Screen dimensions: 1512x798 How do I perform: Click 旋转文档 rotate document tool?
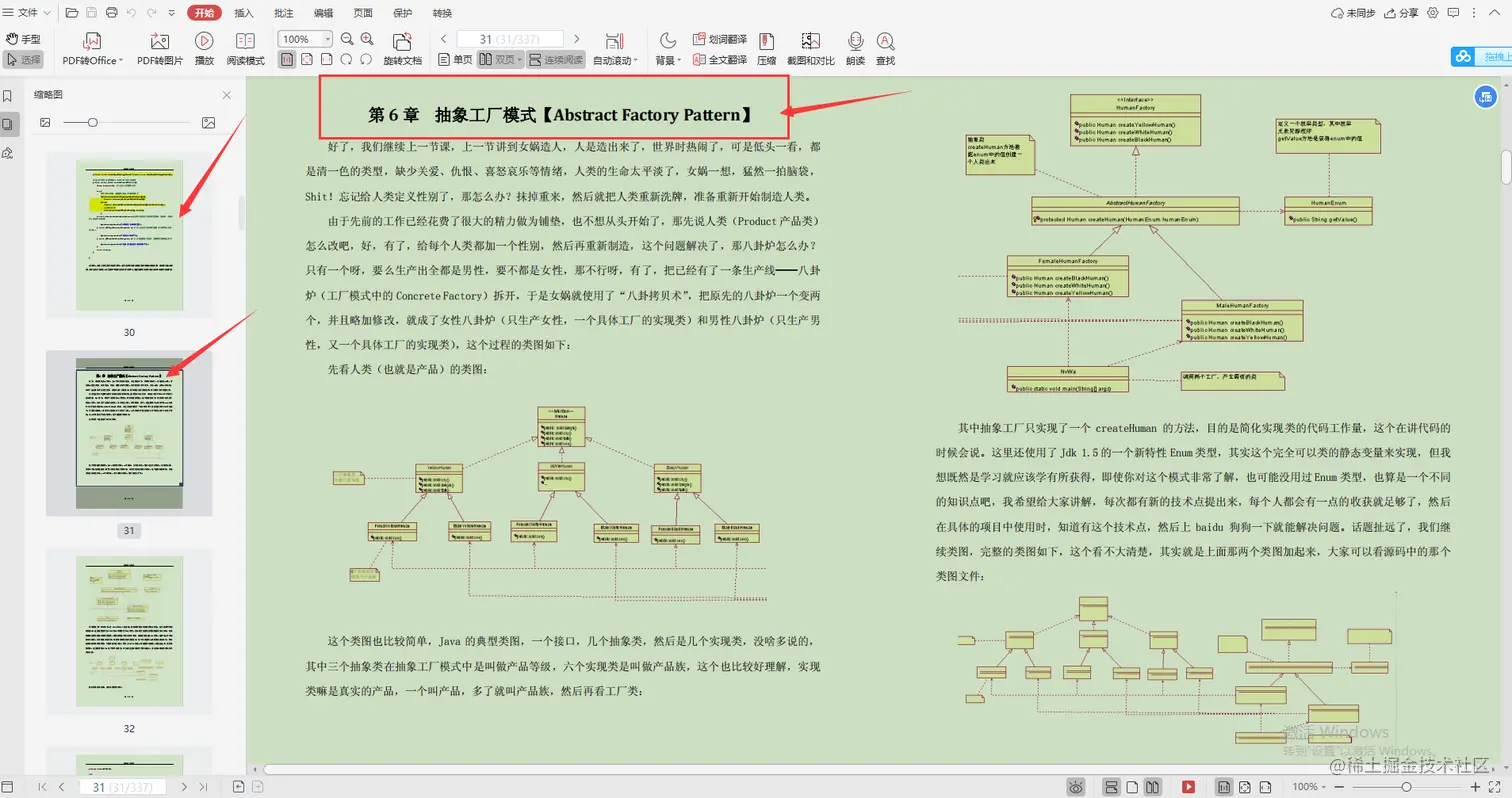click(402, 49)
